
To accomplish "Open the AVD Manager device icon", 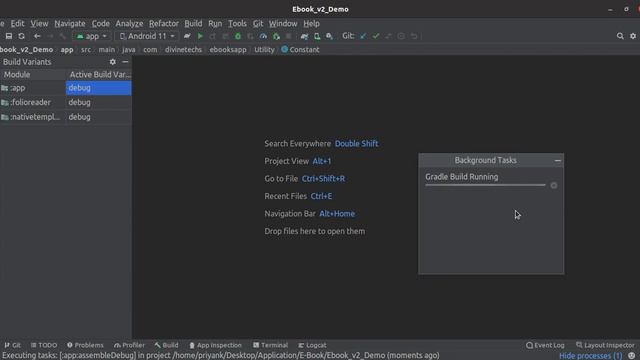I will 317,36.
